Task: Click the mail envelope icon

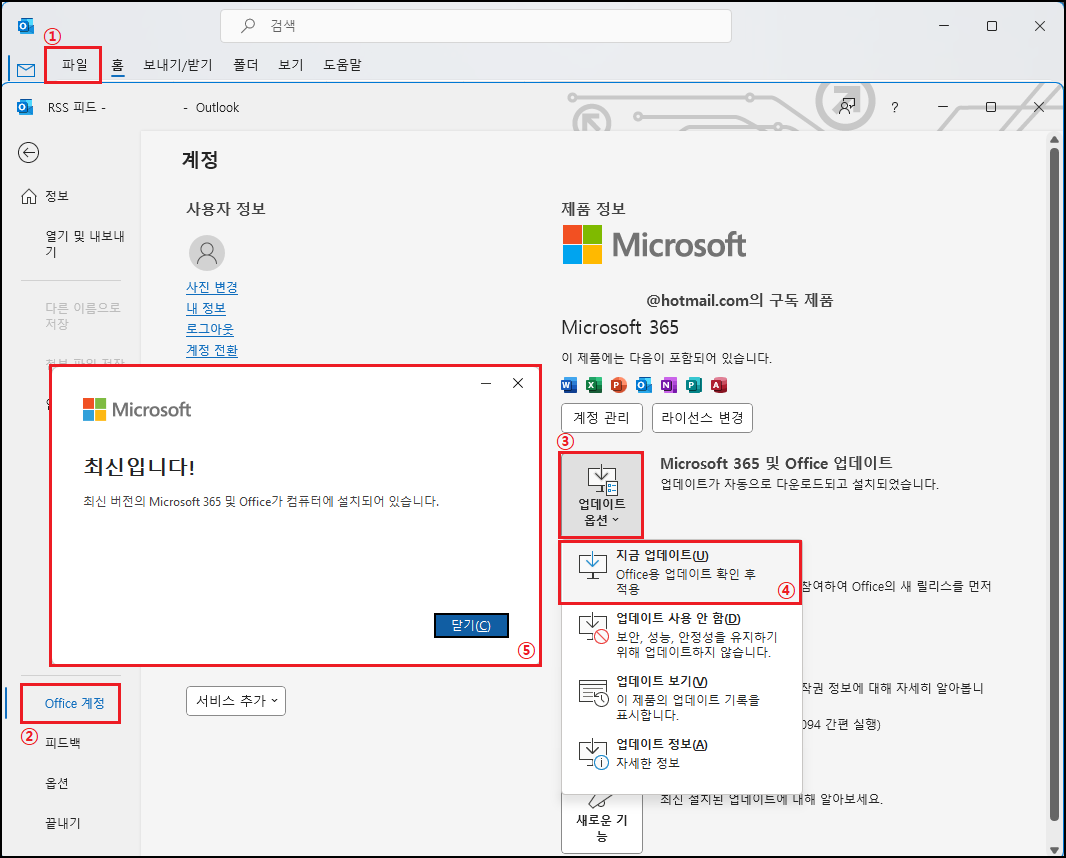Action: (x=26, y=69)
